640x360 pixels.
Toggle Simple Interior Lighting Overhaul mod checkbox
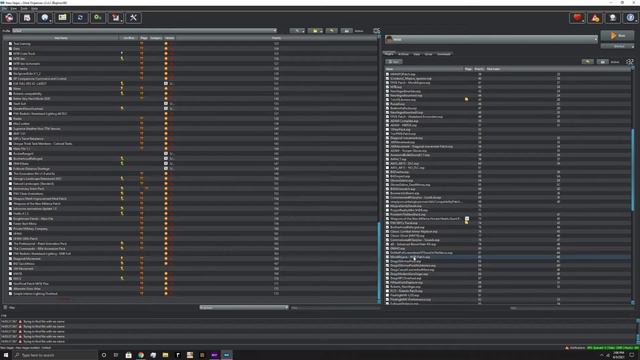(10, 293)
